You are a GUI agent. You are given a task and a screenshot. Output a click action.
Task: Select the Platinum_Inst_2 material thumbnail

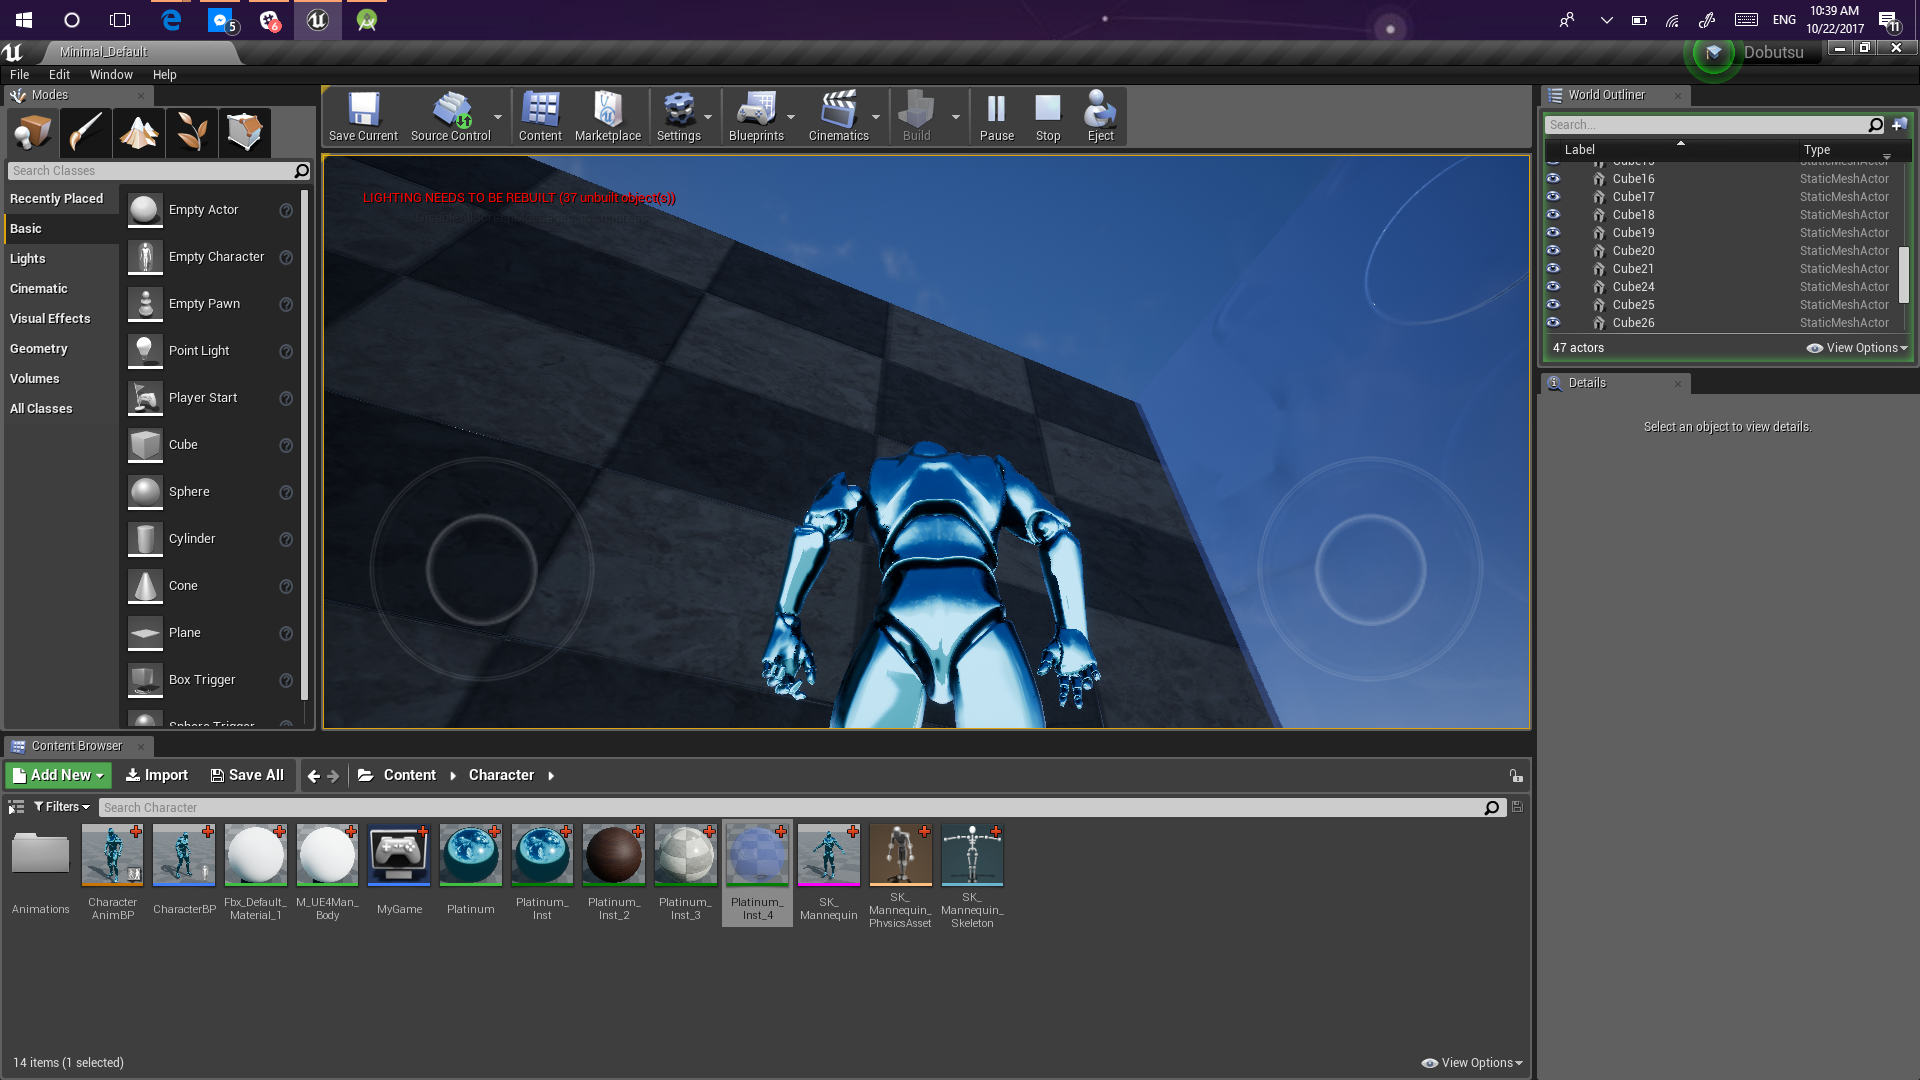[613, 855]
